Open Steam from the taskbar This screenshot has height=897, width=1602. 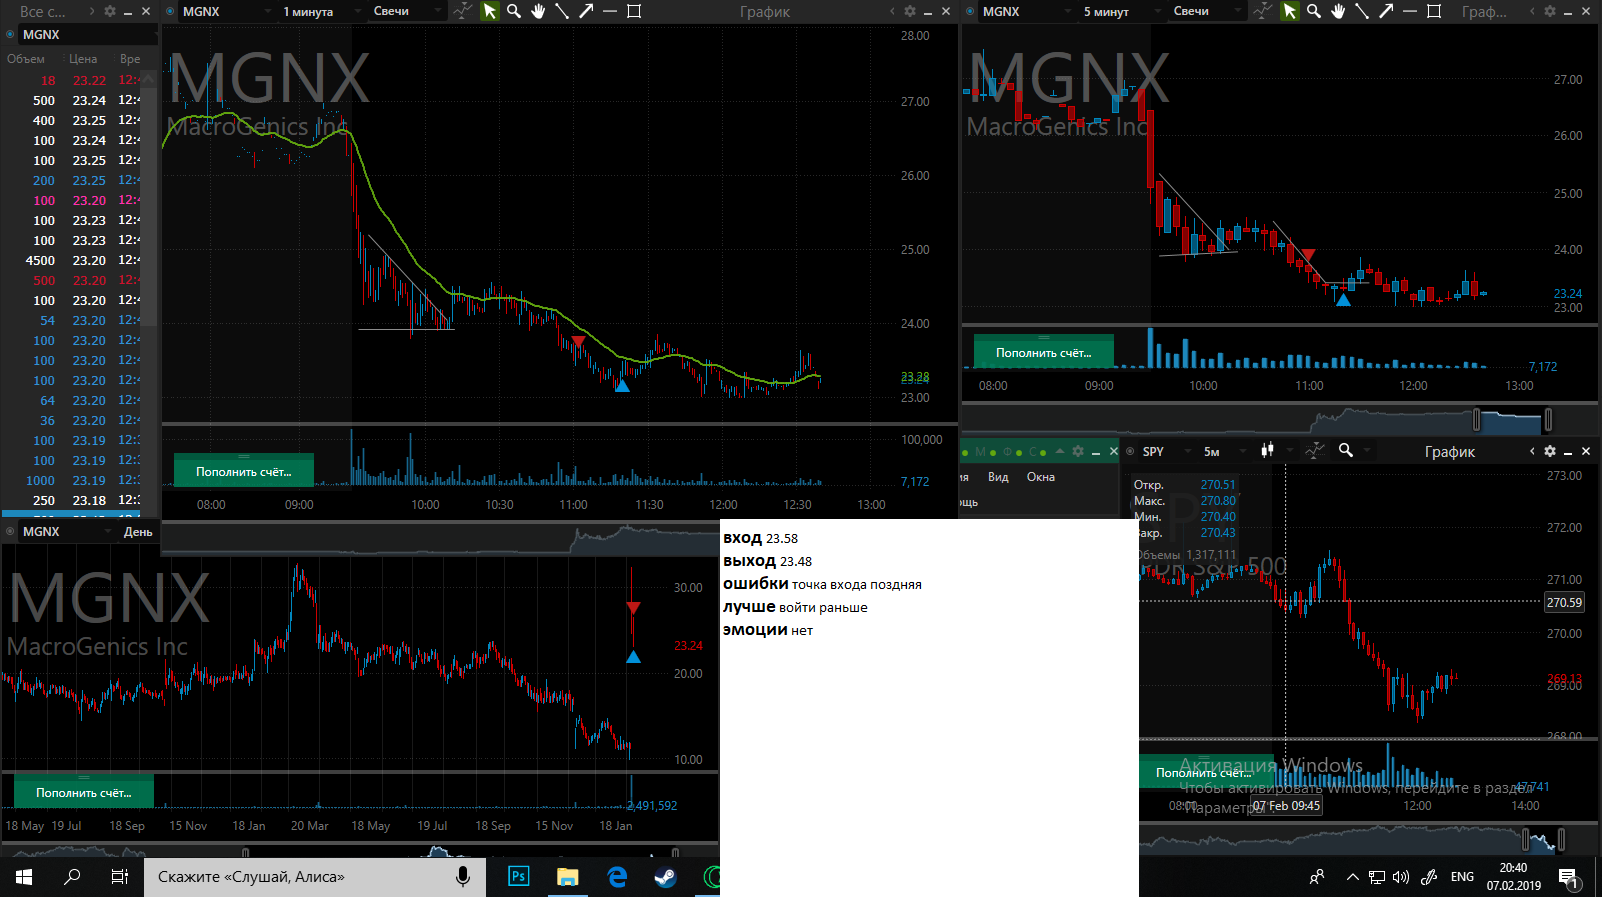click(x=665, y=877)
